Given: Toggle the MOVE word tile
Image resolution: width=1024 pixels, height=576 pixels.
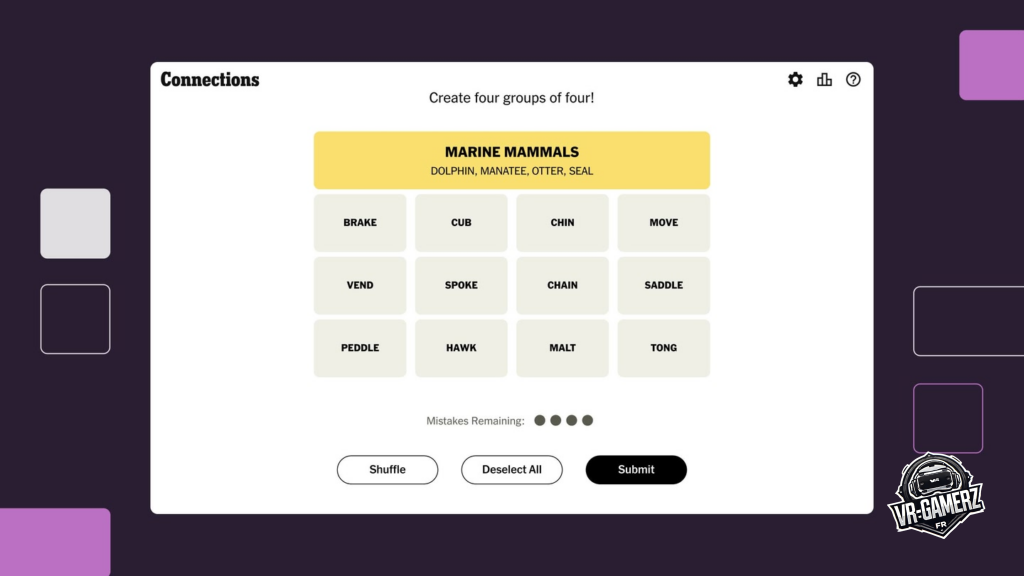Looking at the screenshot, I should point(663,223).
